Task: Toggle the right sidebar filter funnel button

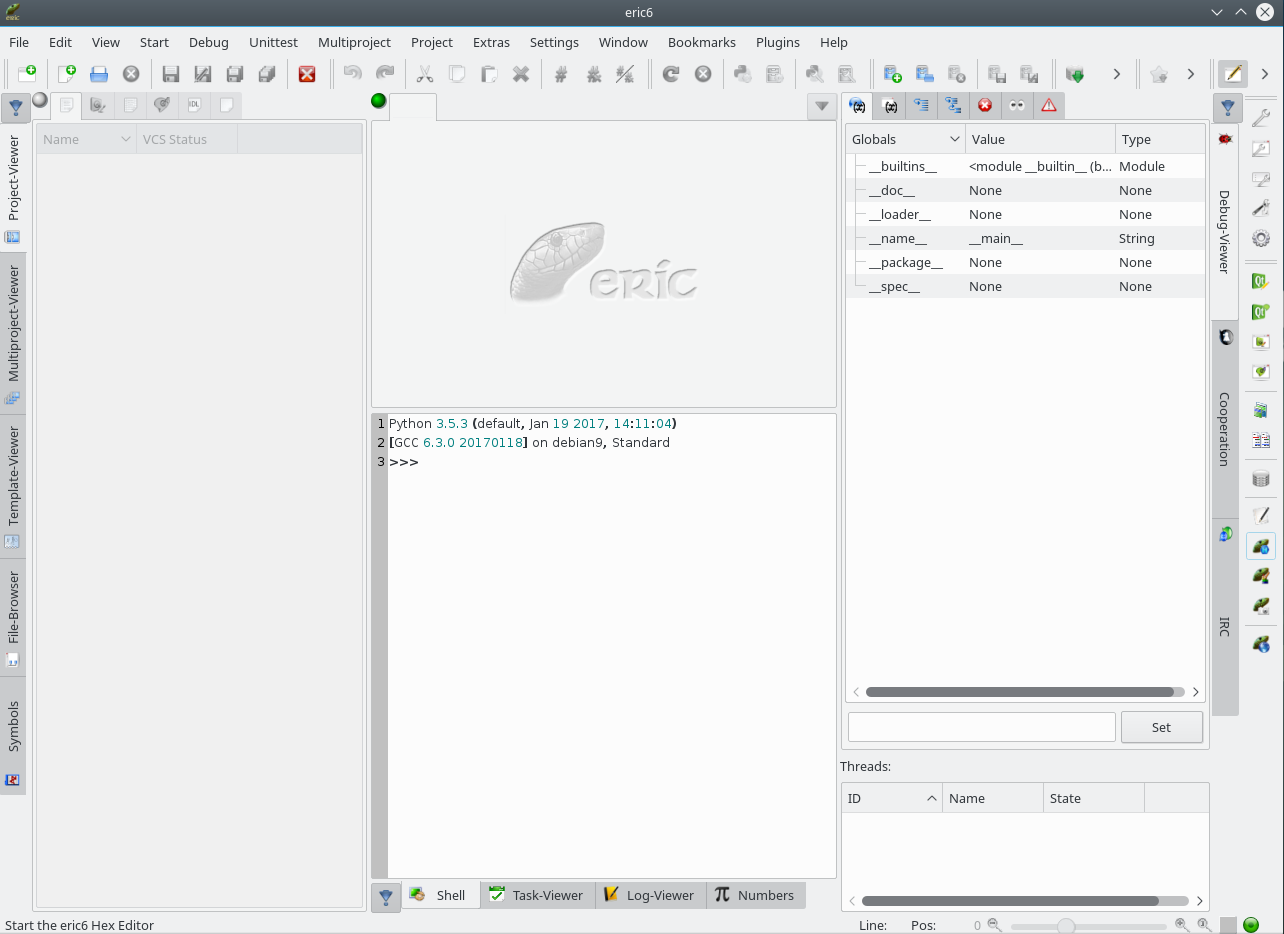Action: click(x=1228, y=107)
